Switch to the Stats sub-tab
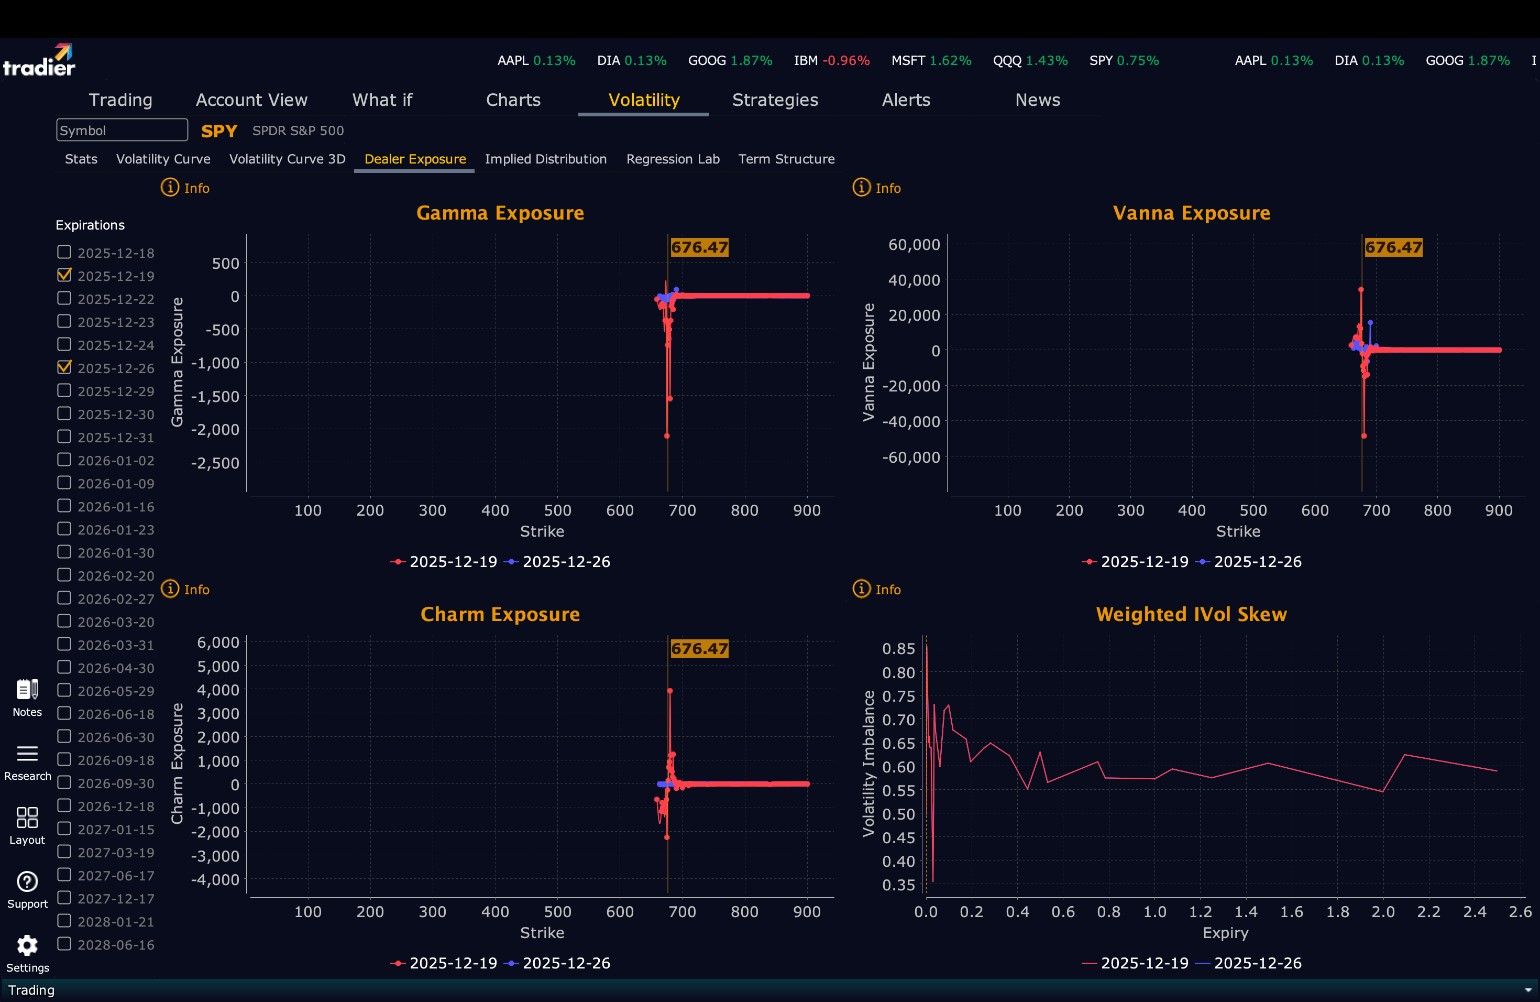 (81, 159)
